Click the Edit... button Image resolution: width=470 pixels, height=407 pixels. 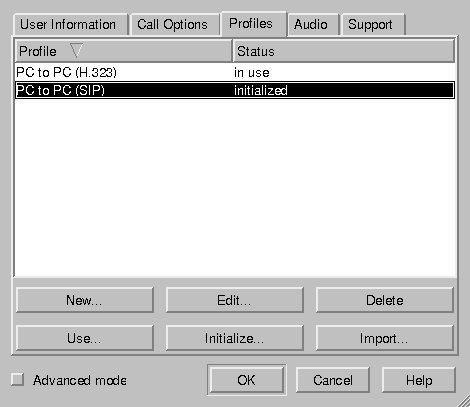(x=235, y=300)
